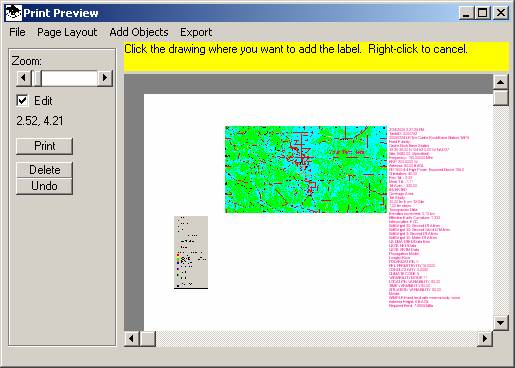
Task: Click the Zoom slider thumb
Action: [x=37, y=78]
